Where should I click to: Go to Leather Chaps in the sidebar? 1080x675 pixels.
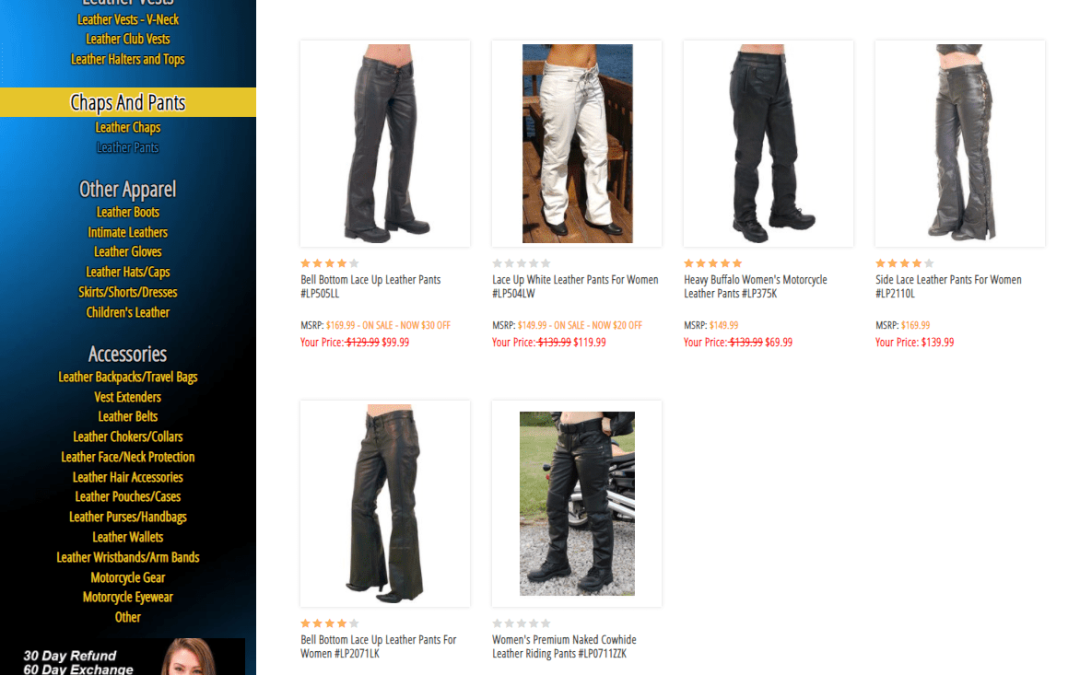pyautogui.click(x=128, y=127)
